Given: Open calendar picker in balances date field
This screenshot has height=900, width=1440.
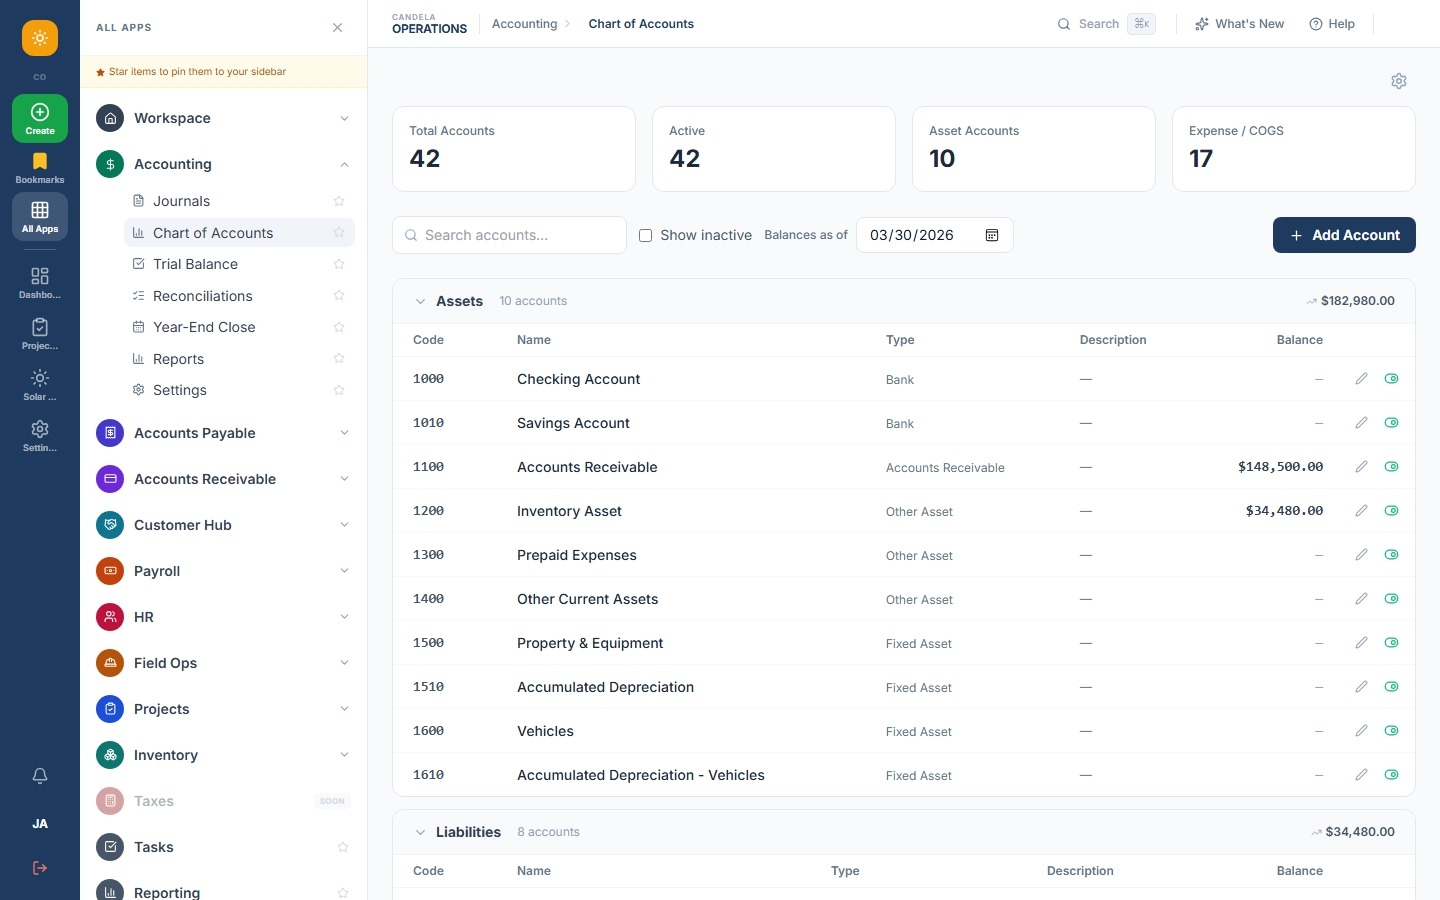Looking at the screenshot, I should 992,235.
